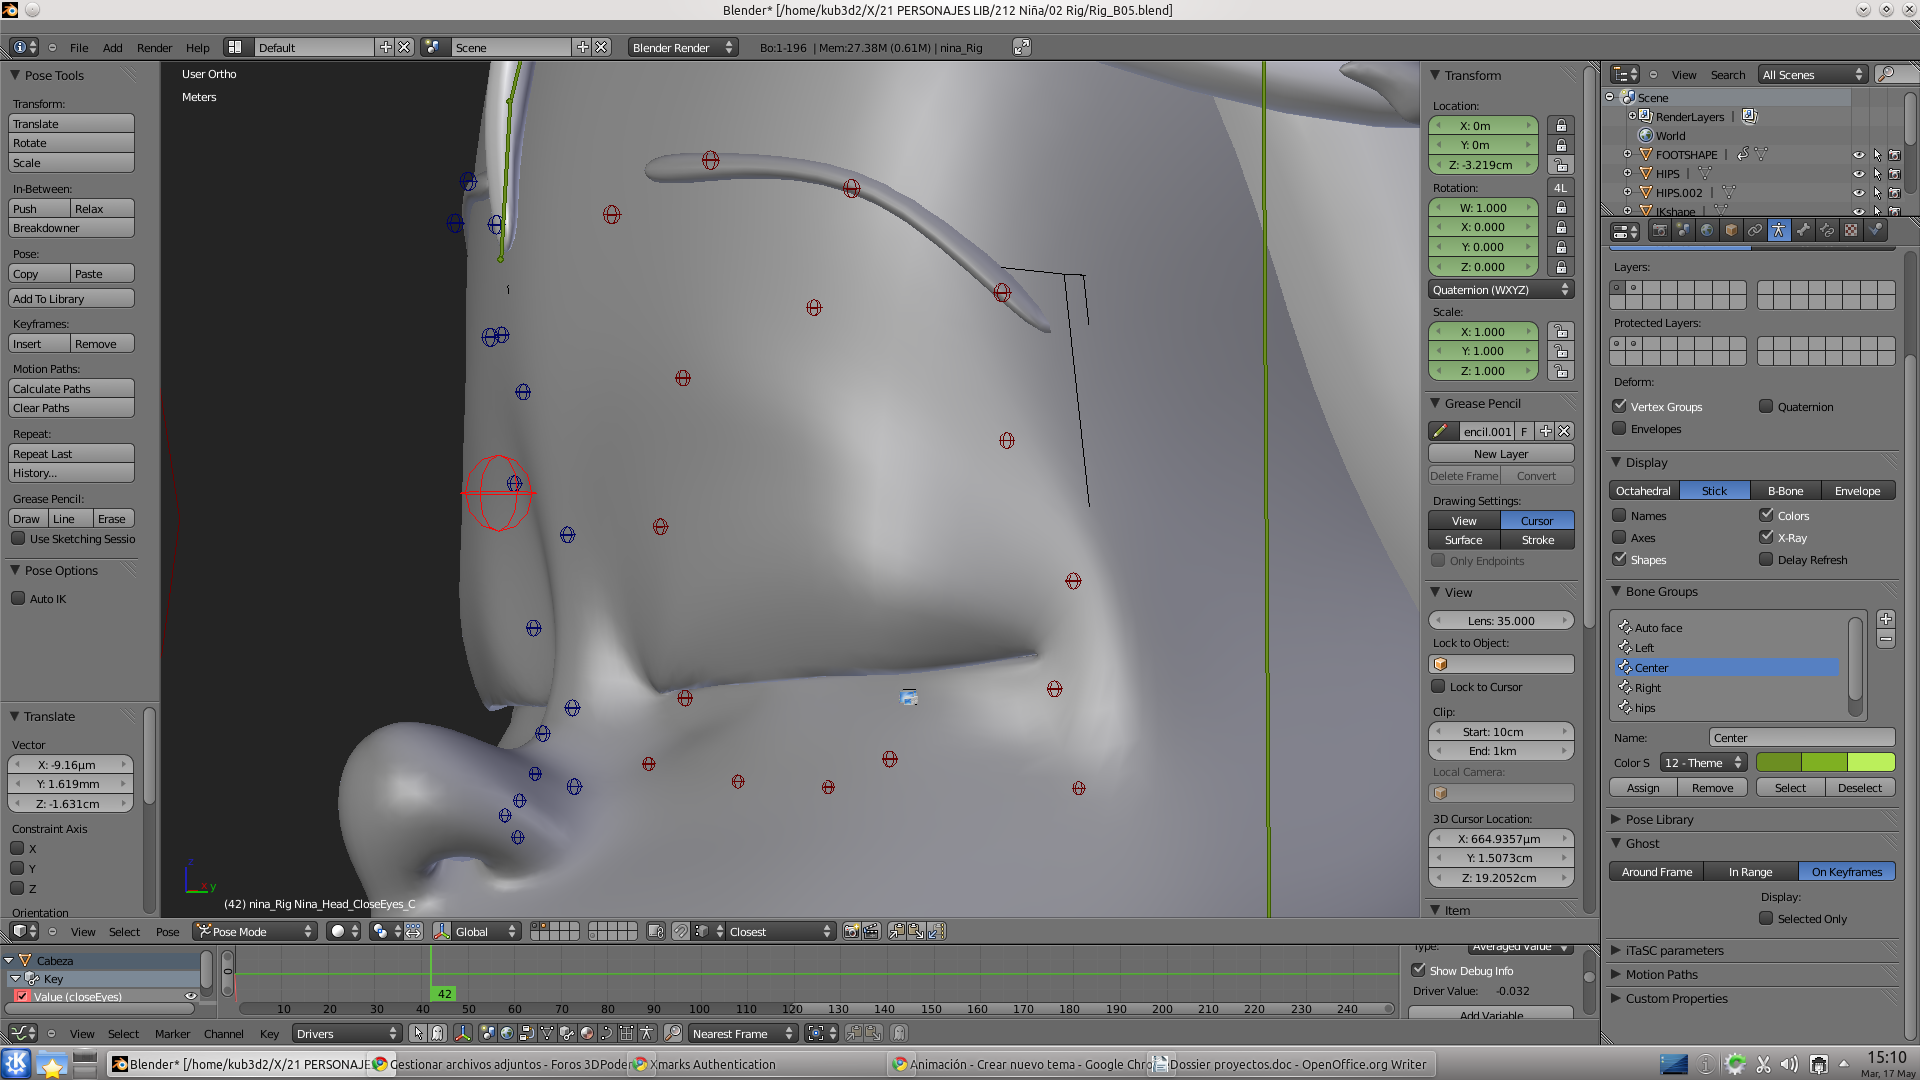Screen dimensions: 1920x1080
Task: Open the Quaternion (WXYZ) rotation mode dropdown
Action: click(x=1500, y=290)
